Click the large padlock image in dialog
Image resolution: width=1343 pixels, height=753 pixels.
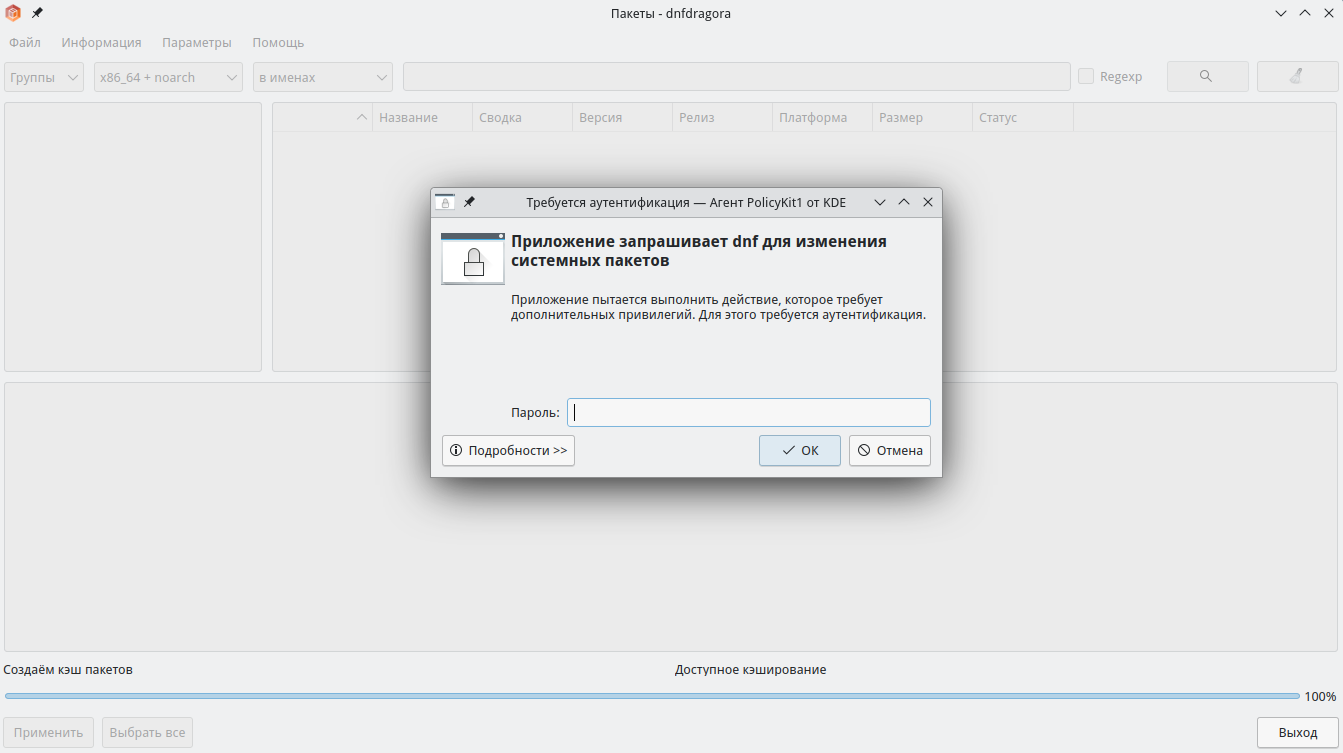(x=473, y=259)
